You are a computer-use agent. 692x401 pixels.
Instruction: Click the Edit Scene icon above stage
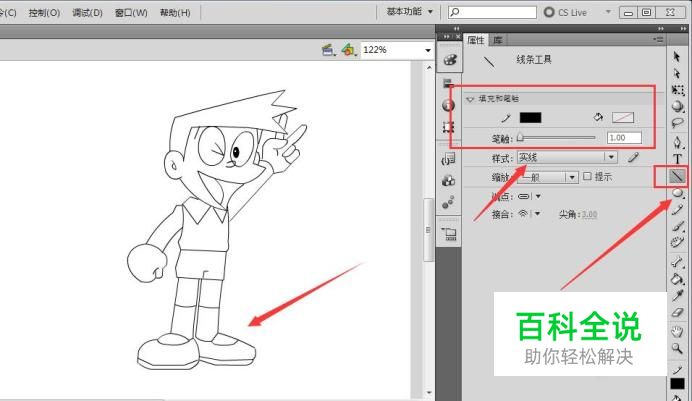pos(328,50)
